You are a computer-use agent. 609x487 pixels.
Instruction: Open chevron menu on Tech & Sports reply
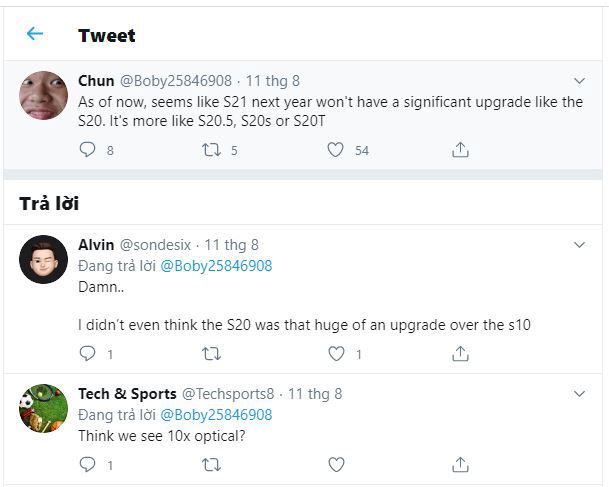[579, 394]
